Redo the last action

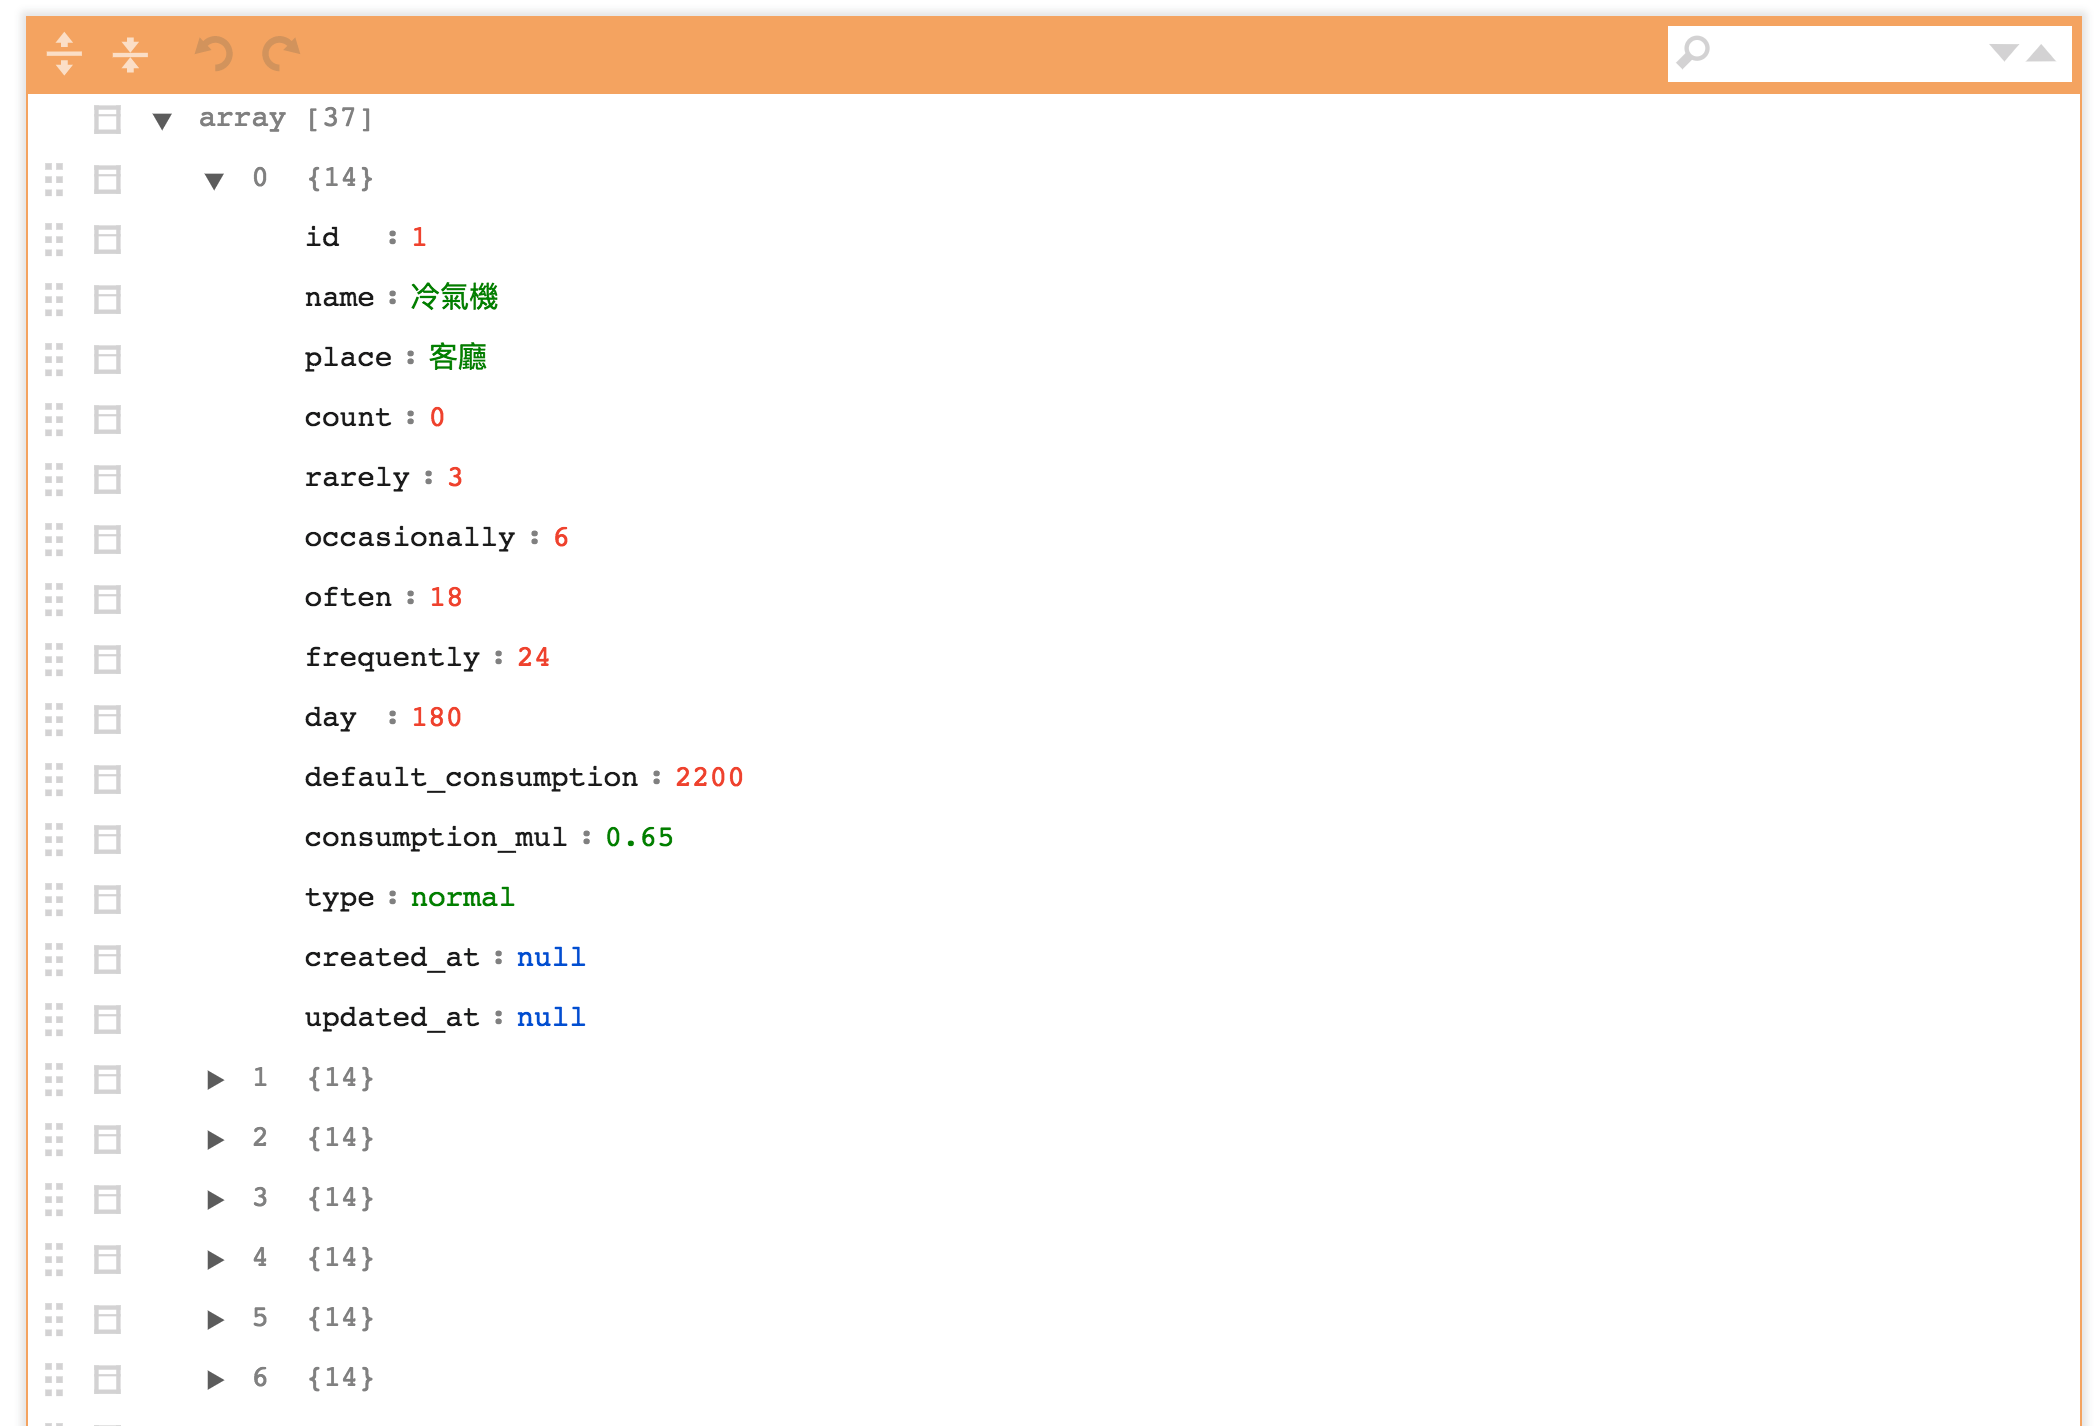[x=281, y=54]
